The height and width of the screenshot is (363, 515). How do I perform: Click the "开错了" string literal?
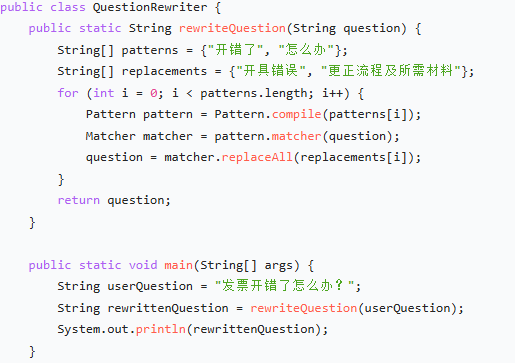(x=235, y=50)
